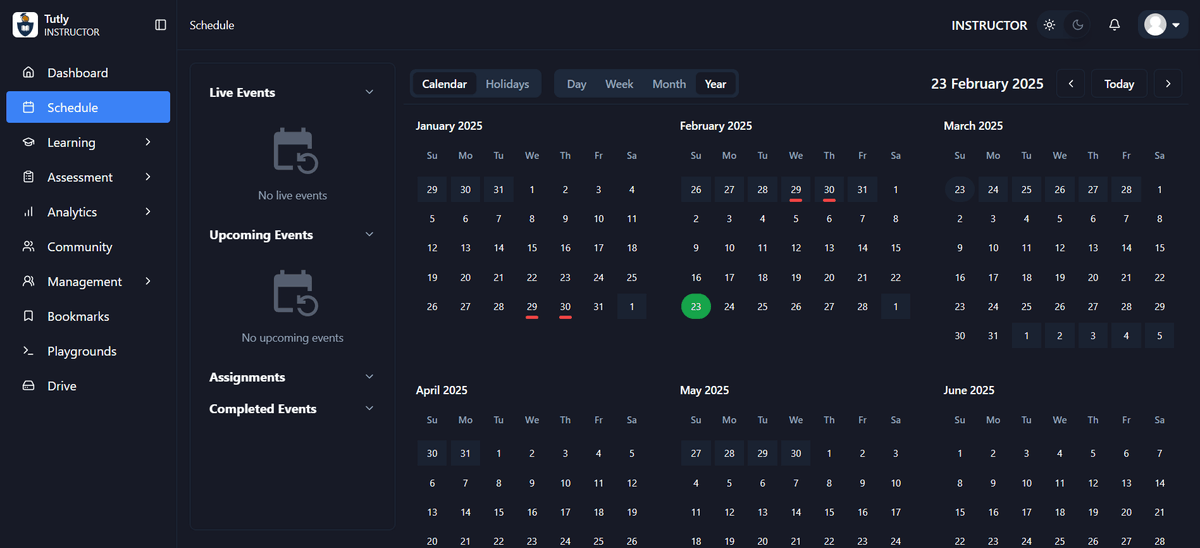Image resolution: width=1200 pixels, height=548 pixels.
Task: Select February 14 in February 2025
Action: coord(862,248)
